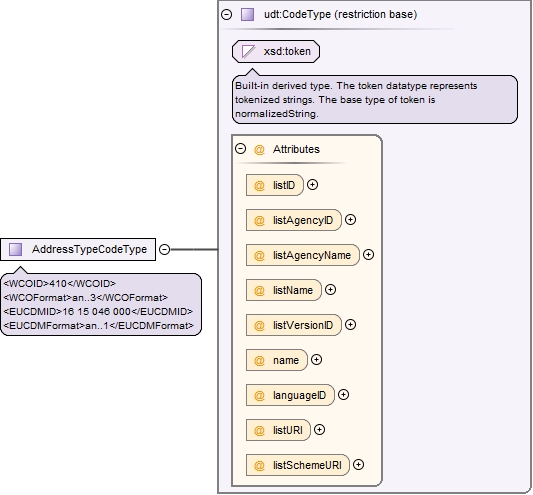Select the AddressTypeCodeType label
533x495 pixels.
coord(89,250)
